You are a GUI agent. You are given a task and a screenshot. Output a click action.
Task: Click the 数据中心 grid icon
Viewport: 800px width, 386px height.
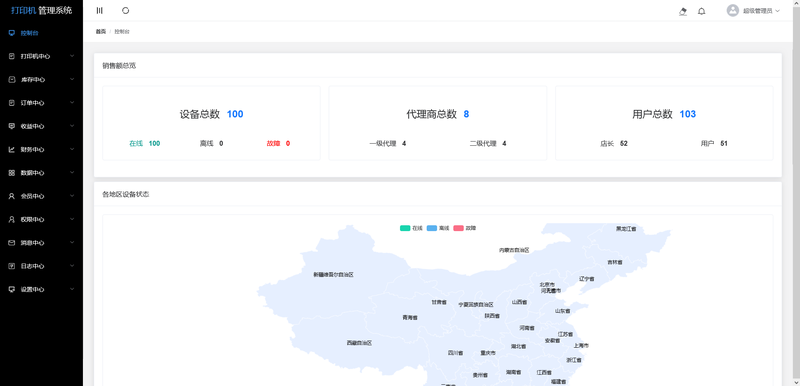coord(12,173)
